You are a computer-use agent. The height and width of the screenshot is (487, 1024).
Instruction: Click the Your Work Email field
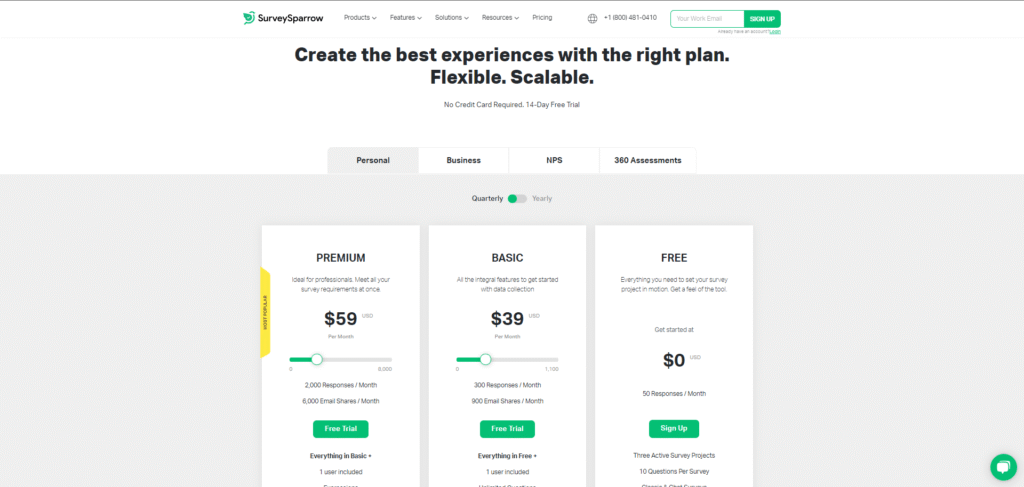tap(707, 19)
